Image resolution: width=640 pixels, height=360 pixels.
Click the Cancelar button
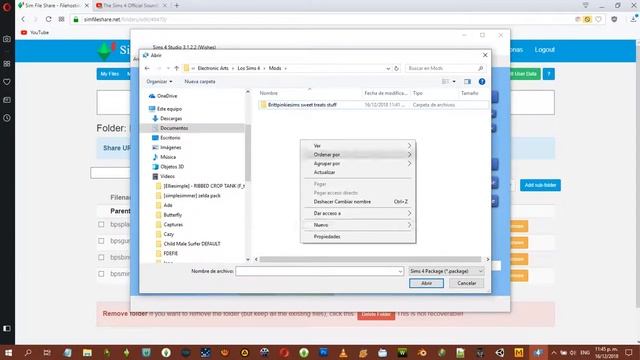click(x=467, y=283)
